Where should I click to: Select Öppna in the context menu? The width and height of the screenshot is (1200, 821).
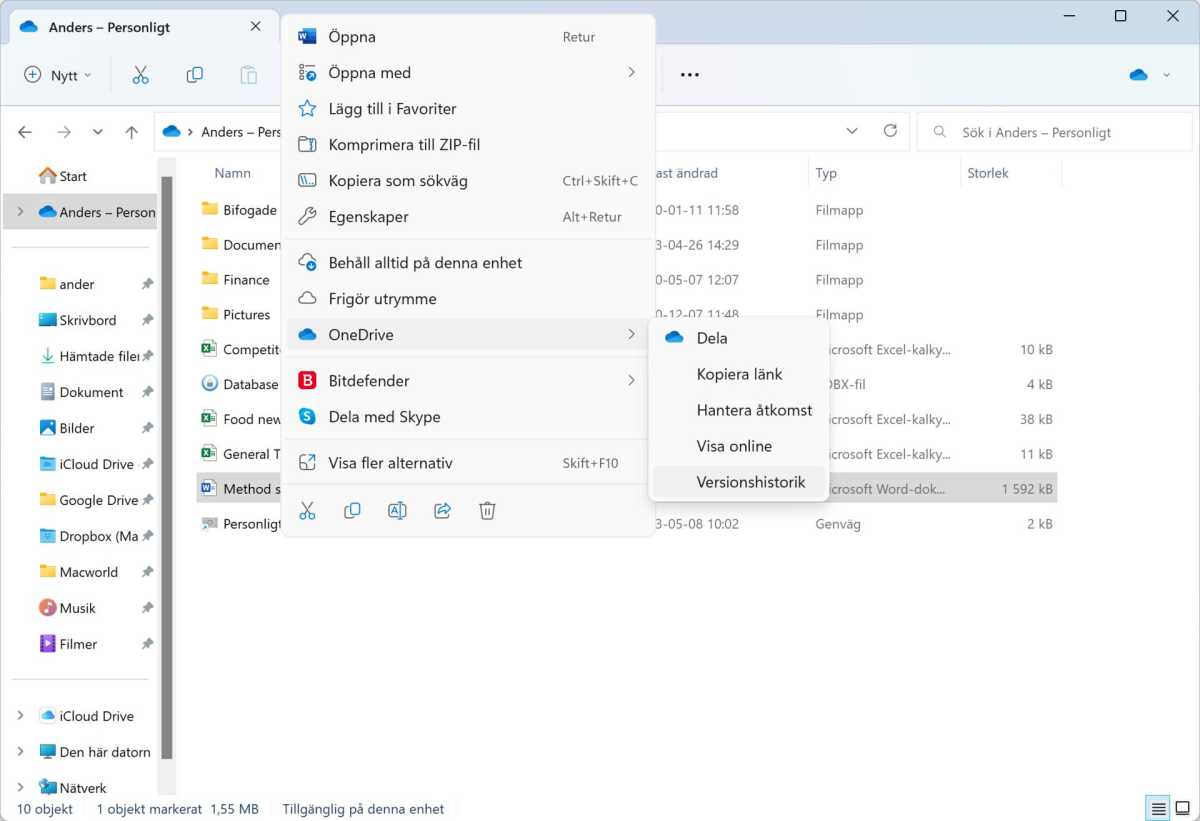pyautogui.click(x=468, y=37)
